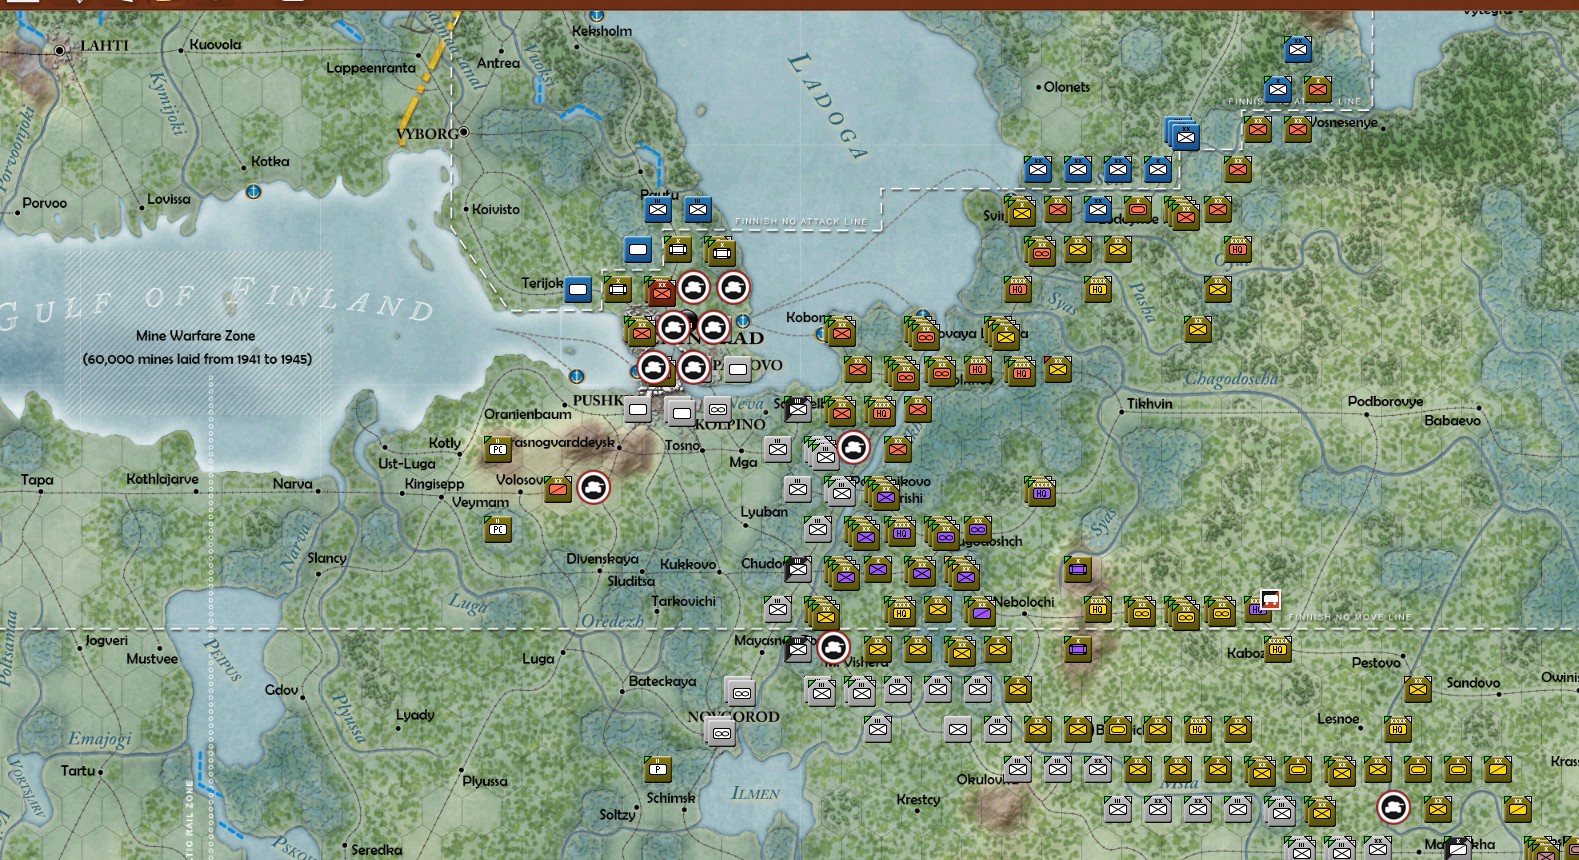Screen dimensions: 1579x860
Task: Click the Kuovola town label
Action: [215, 45]
